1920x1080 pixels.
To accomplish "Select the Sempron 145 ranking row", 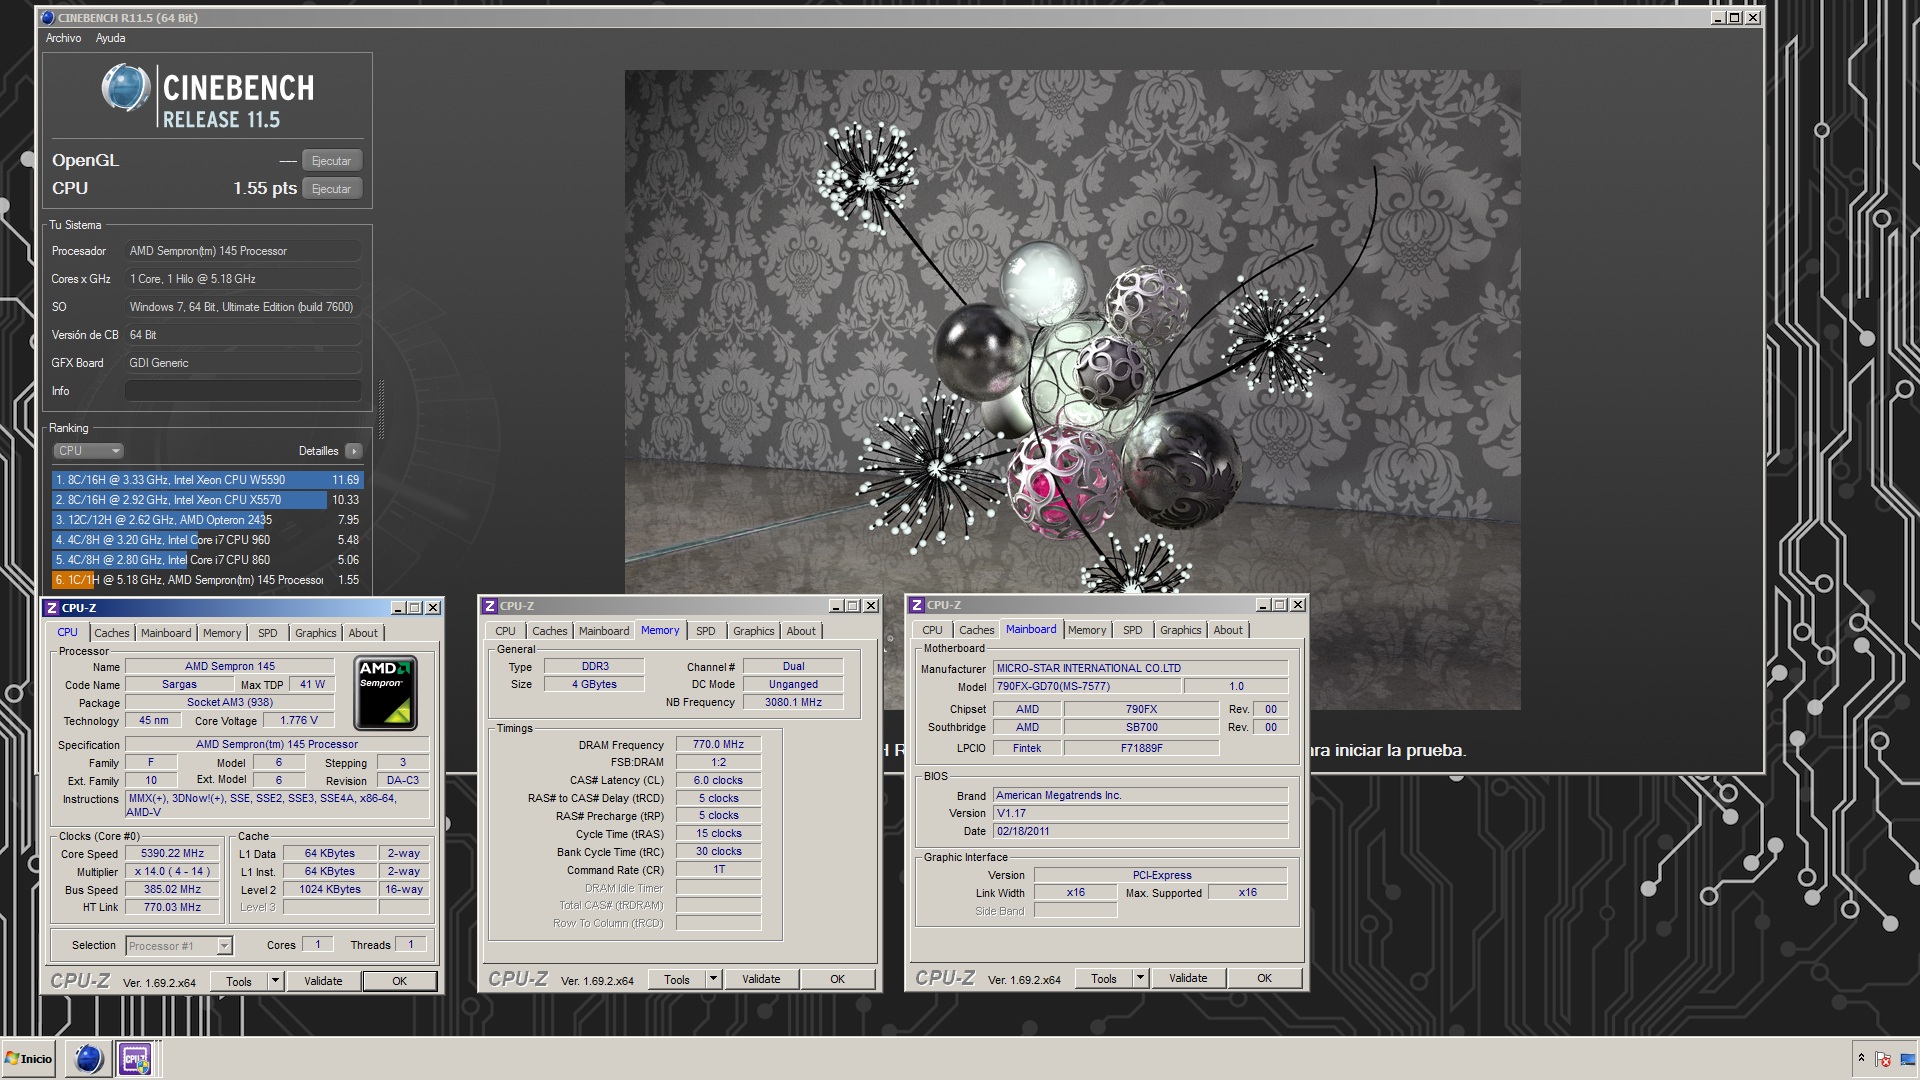I will pyautogui.click(x=207, y=580).
